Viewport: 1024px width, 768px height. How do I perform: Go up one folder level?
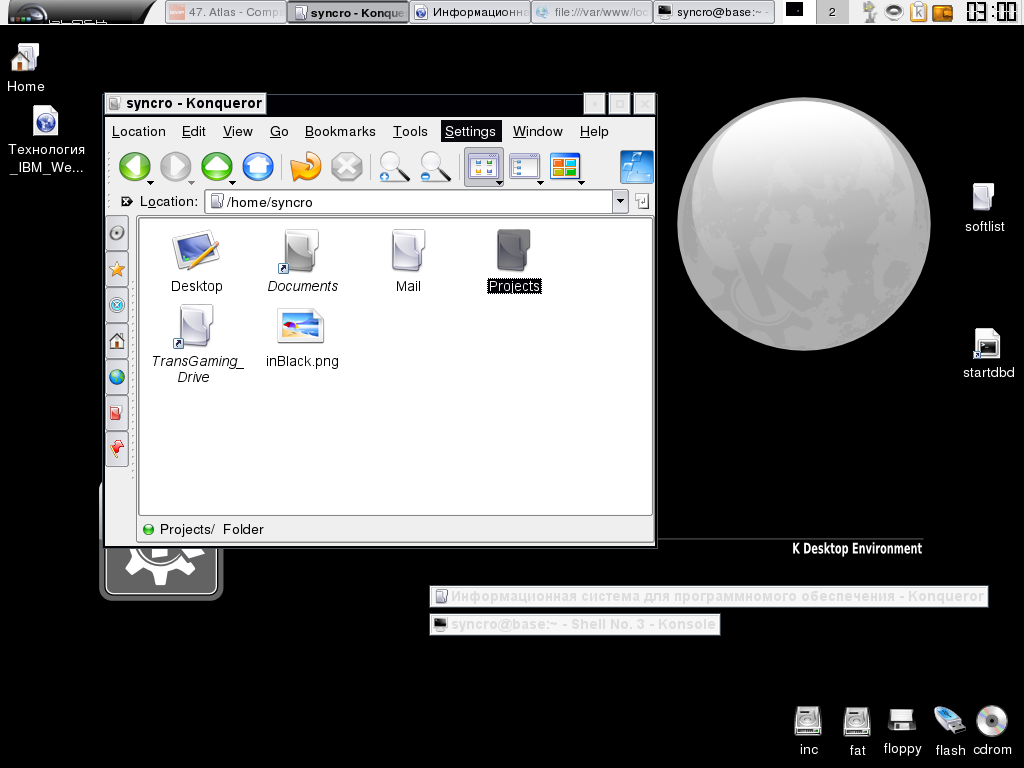click(x=216, y=167)
